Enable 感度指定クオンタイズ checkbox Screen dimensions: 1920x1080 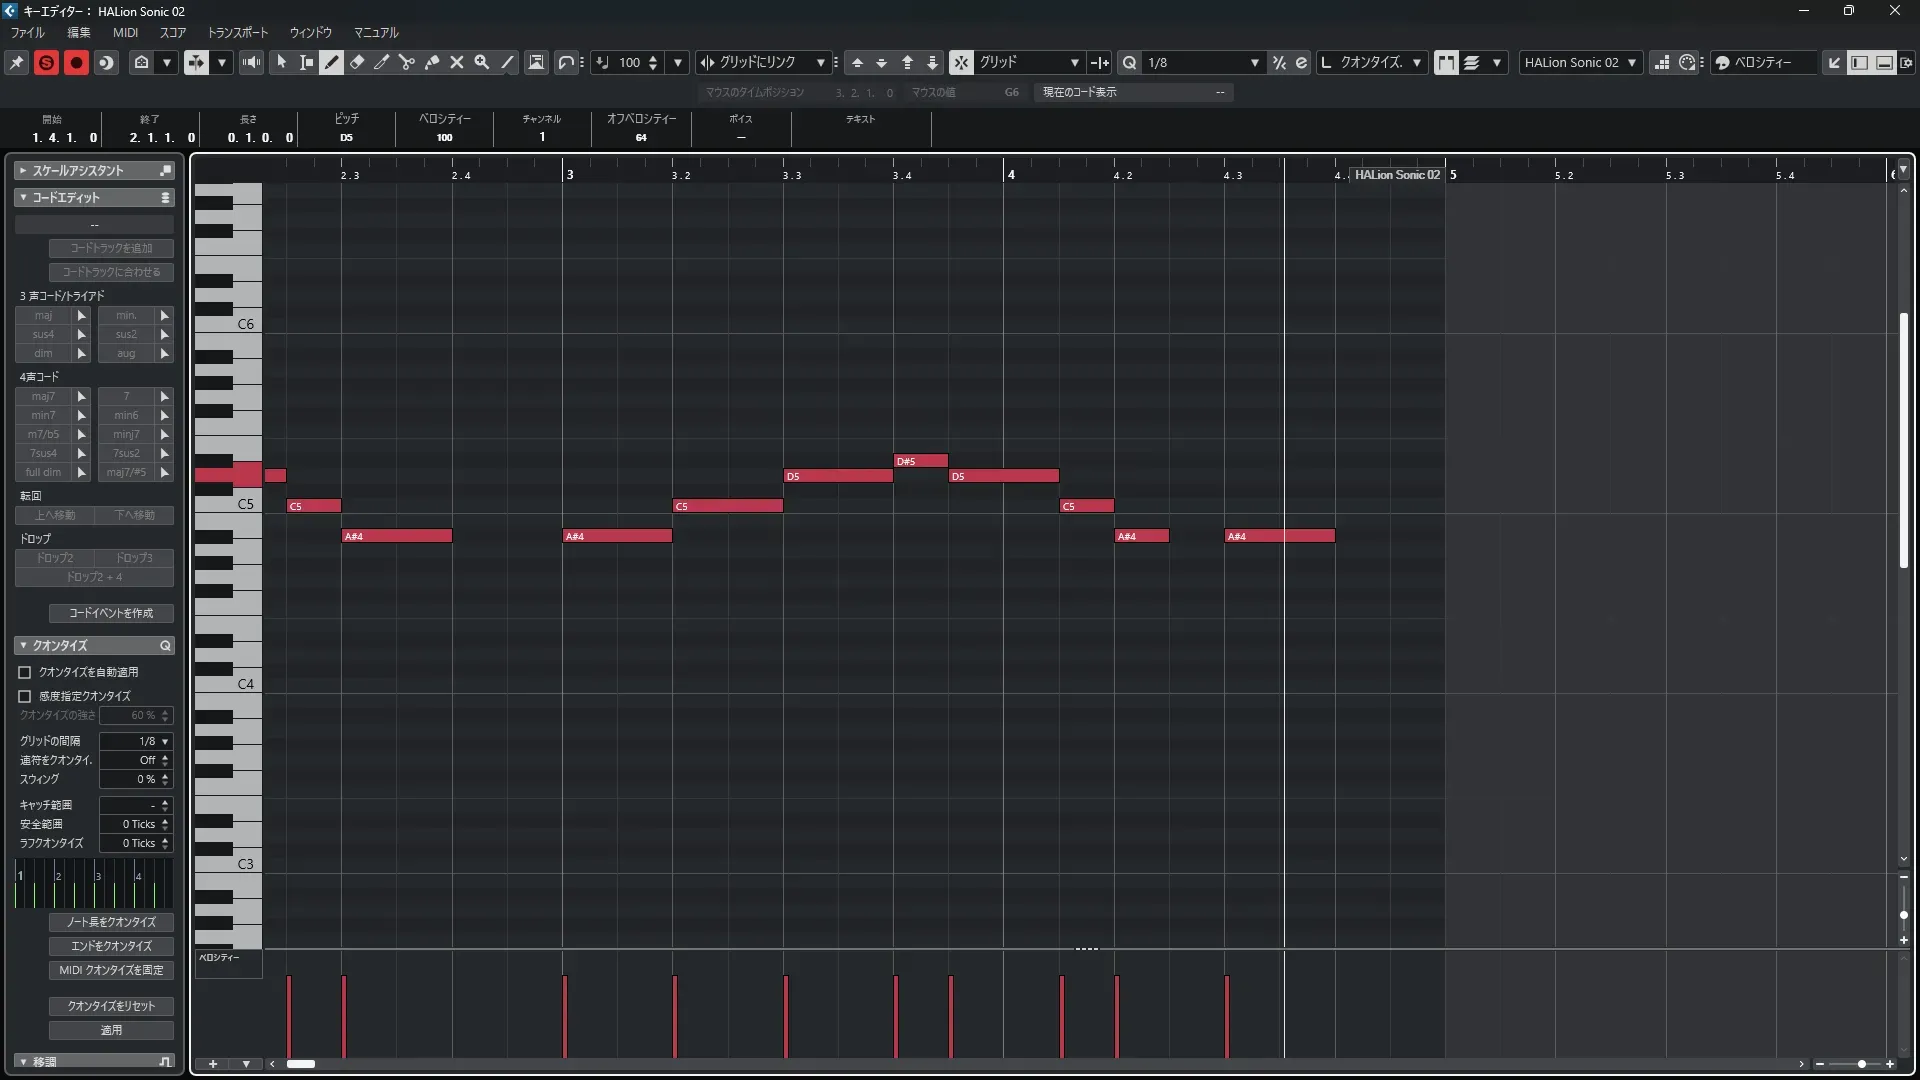pos(25,696)
